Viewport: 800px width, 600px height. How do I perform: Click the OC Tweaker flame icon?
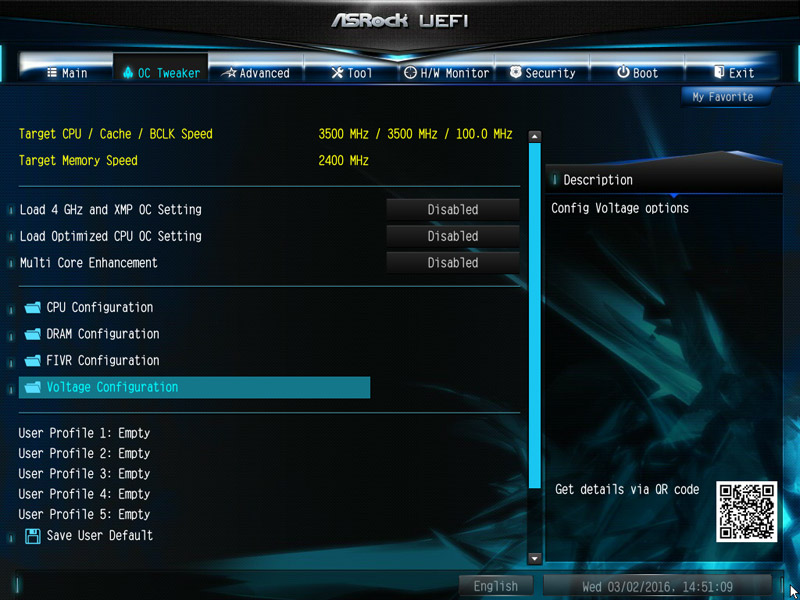click(x=128, y=72)
